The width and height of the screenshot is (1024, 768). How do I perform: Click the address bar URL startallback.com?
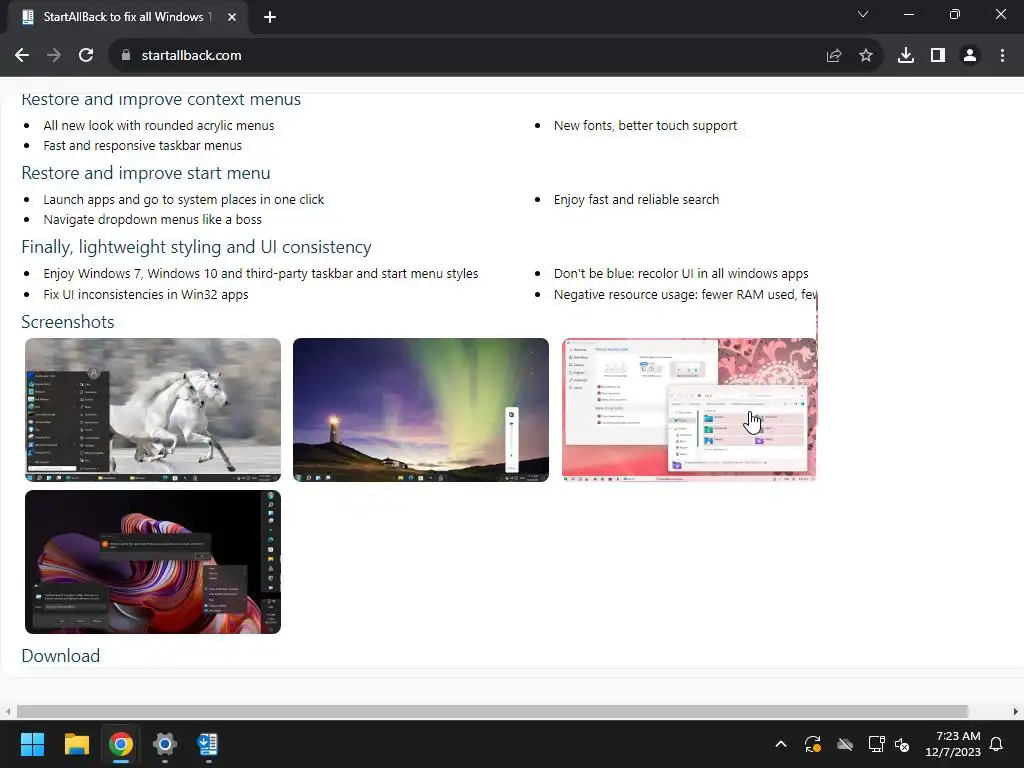191,56
